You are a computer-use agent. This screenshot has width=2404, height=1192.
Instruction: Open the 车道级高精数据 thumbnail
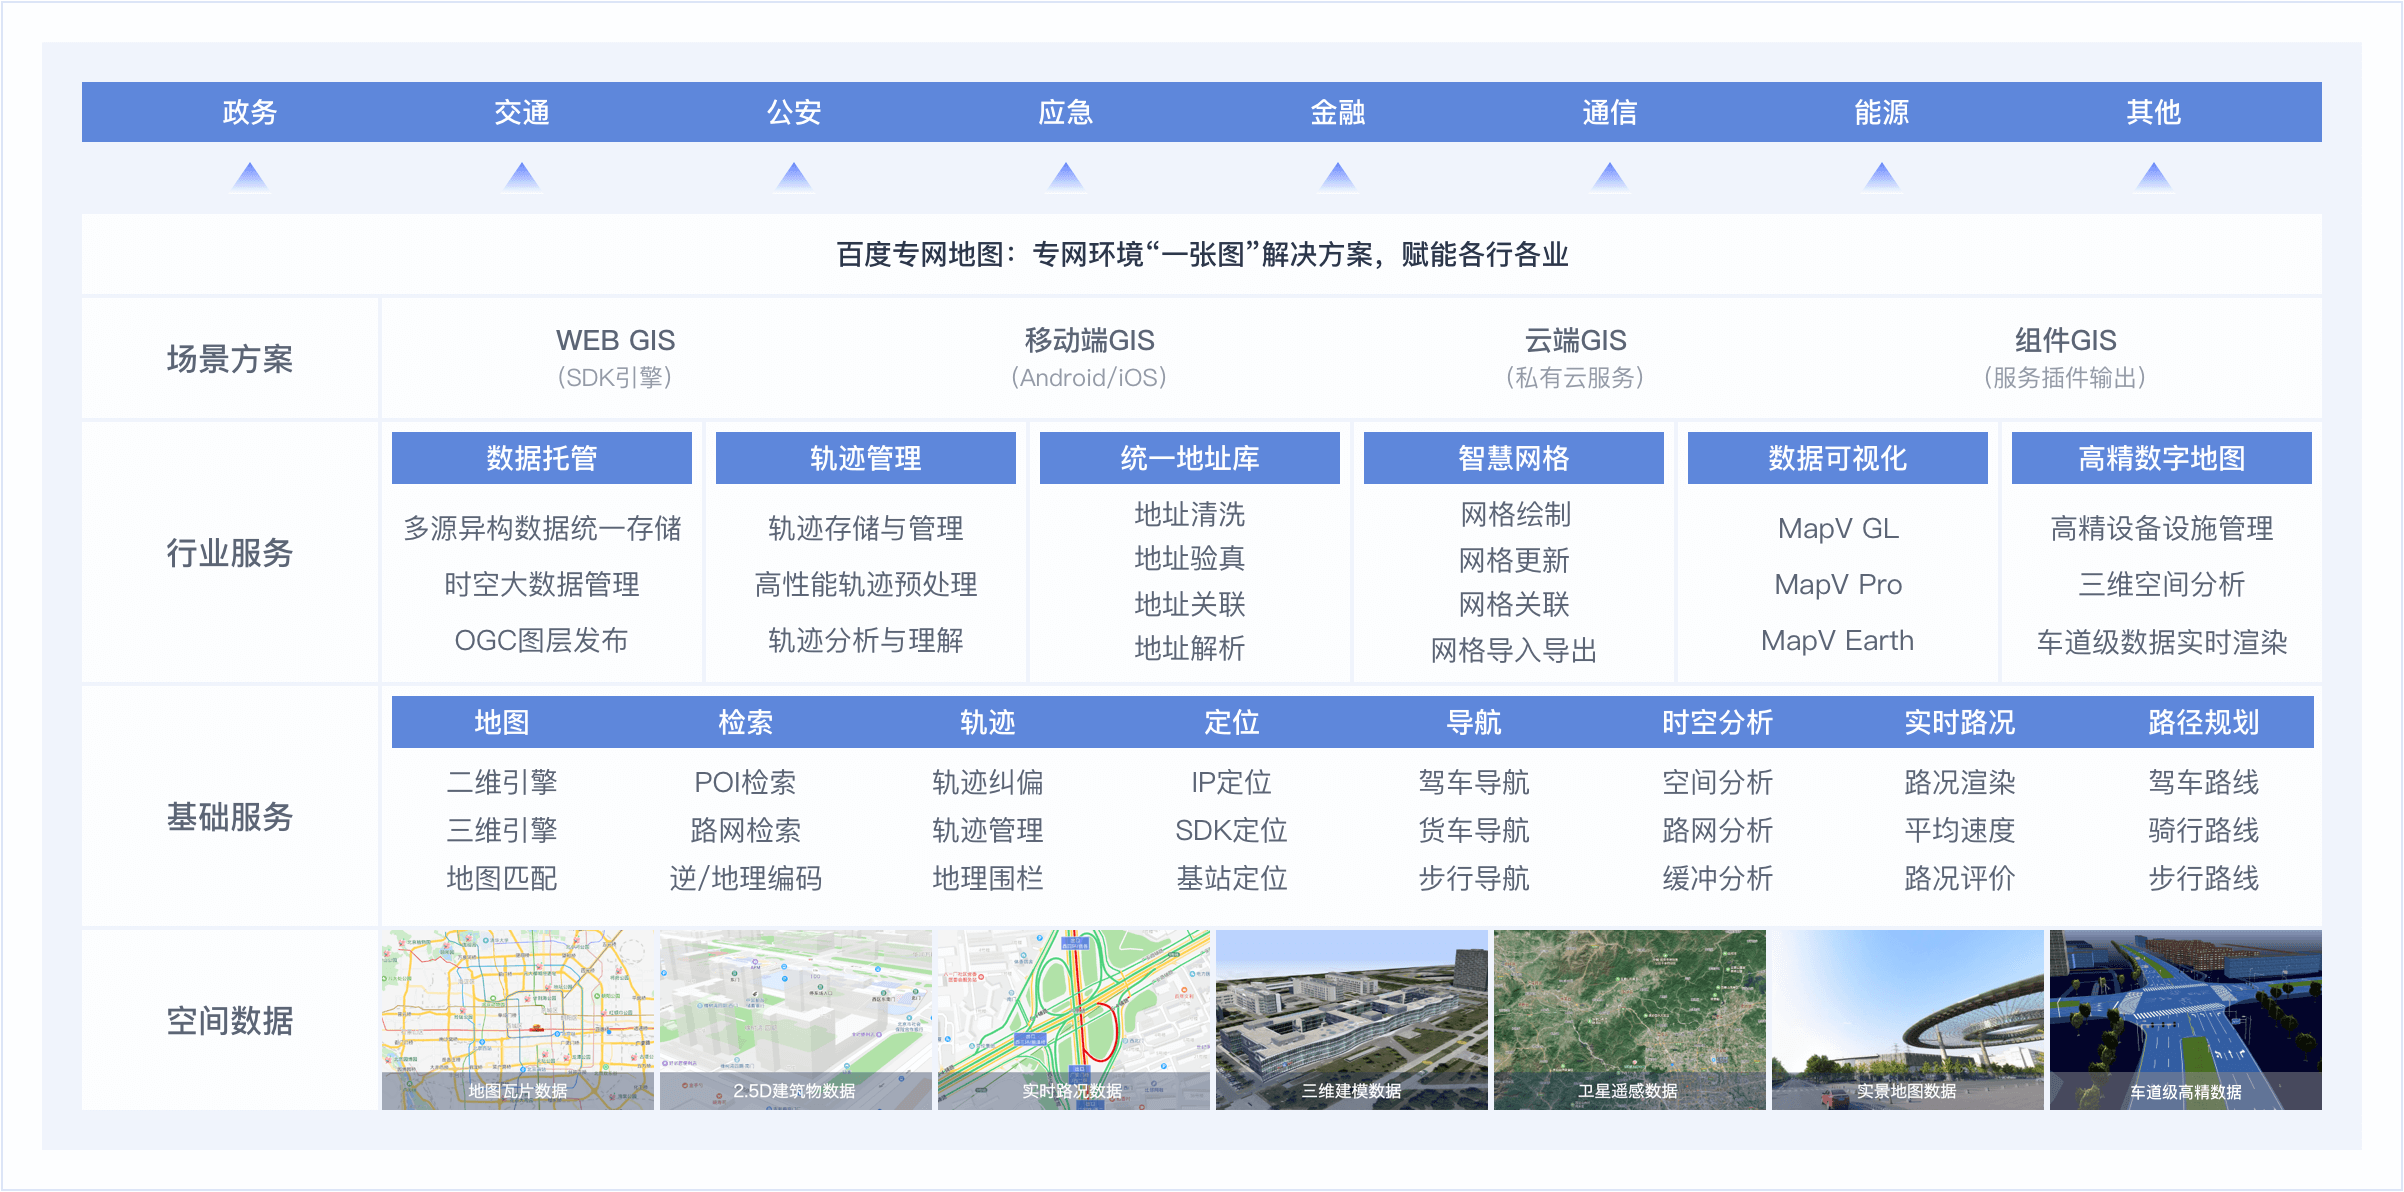tap(2186, 1020)
